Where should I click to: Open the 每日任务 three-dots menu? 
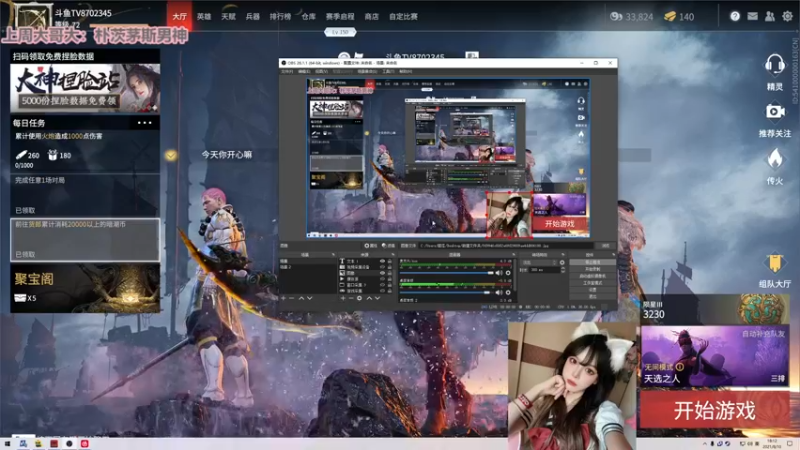click(x=144, y=123)
